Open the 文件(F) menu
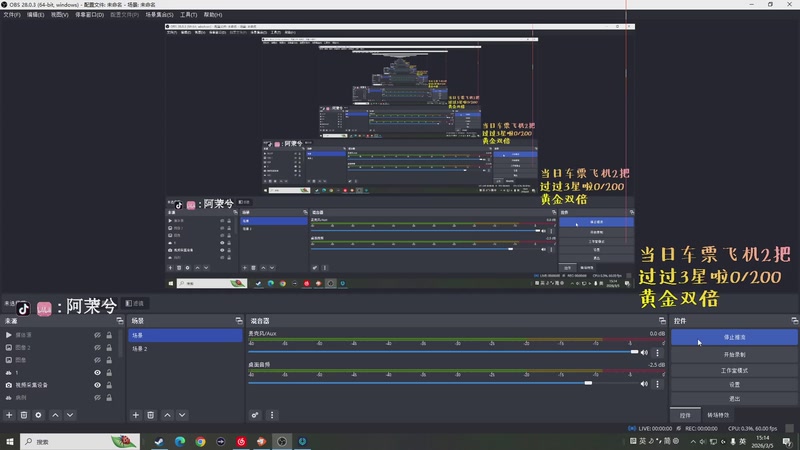The height and width of the screenshot is (450, 800). pyautogui.click(x=12, y=15)
